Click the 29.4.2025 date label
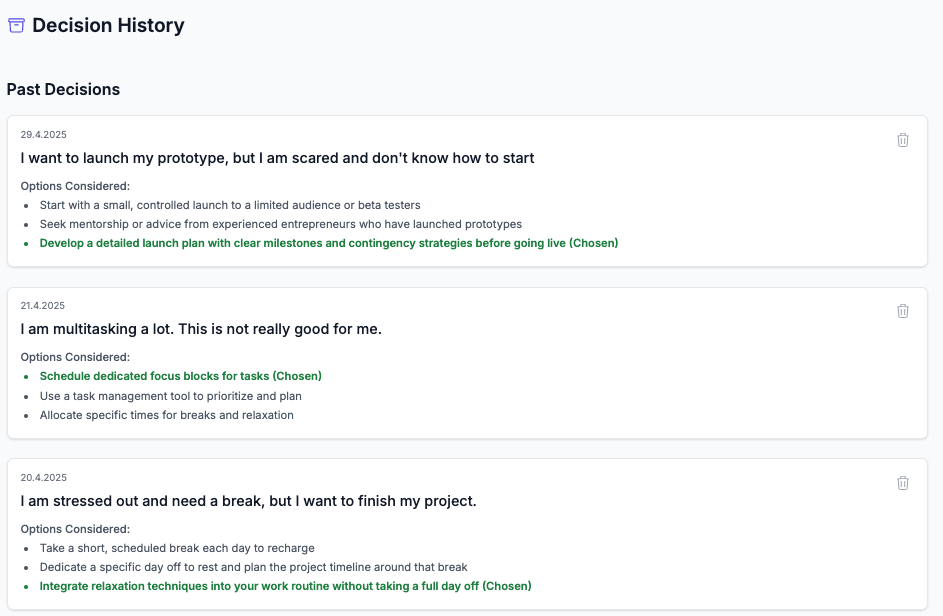This screenshot has width=943, height=616. pyautogui.click(x=43, y=135)
